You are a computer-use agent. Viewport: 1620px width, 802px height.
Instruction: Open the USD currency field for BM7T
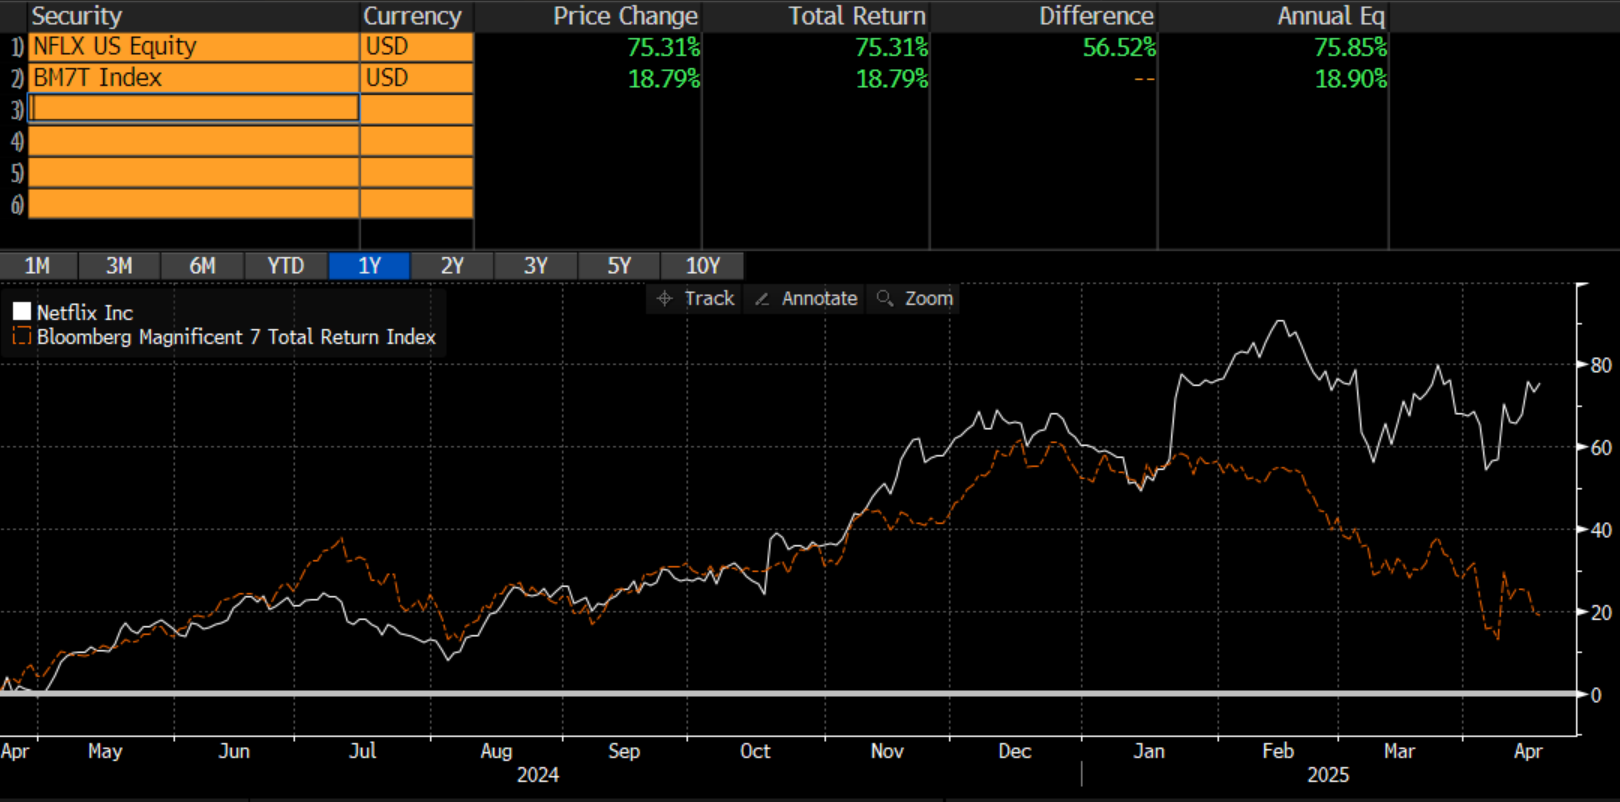416,78
